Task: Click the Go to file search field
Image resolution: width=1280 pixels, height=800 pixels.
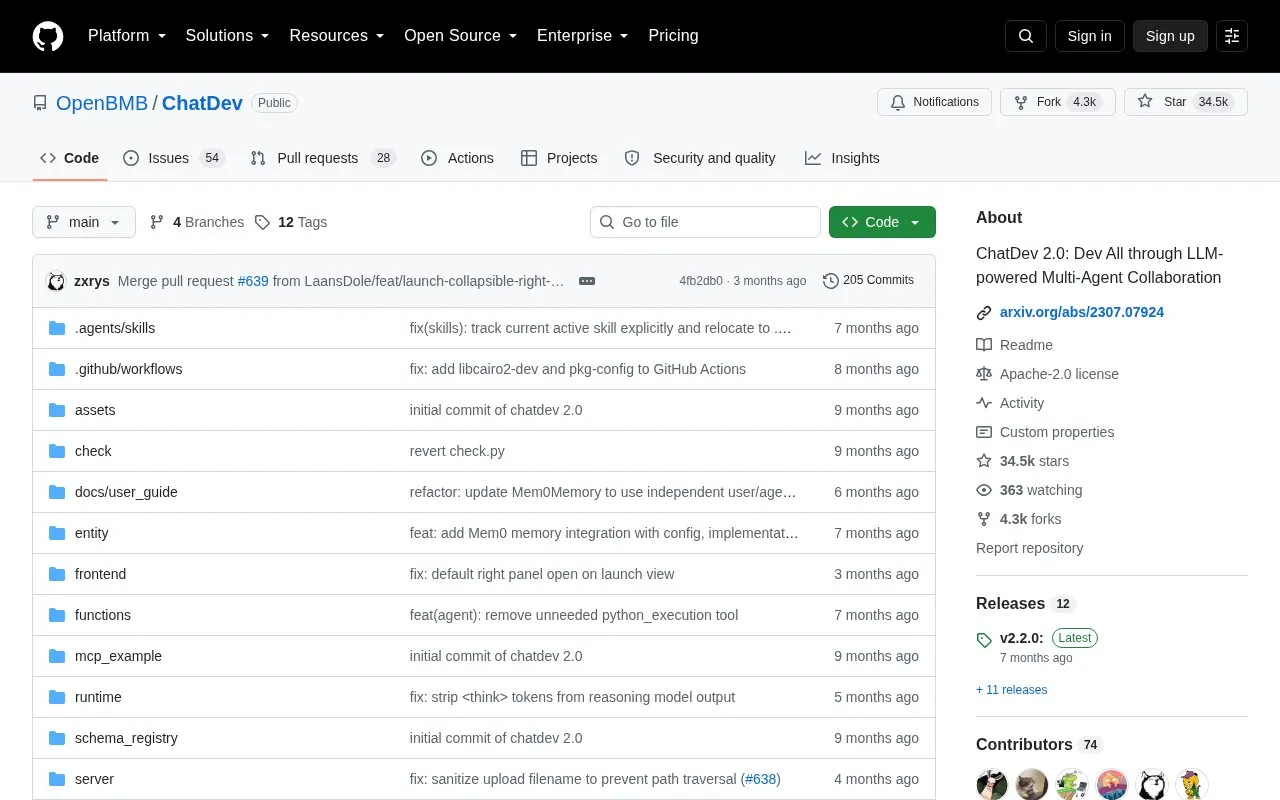Action: [705, 222]
